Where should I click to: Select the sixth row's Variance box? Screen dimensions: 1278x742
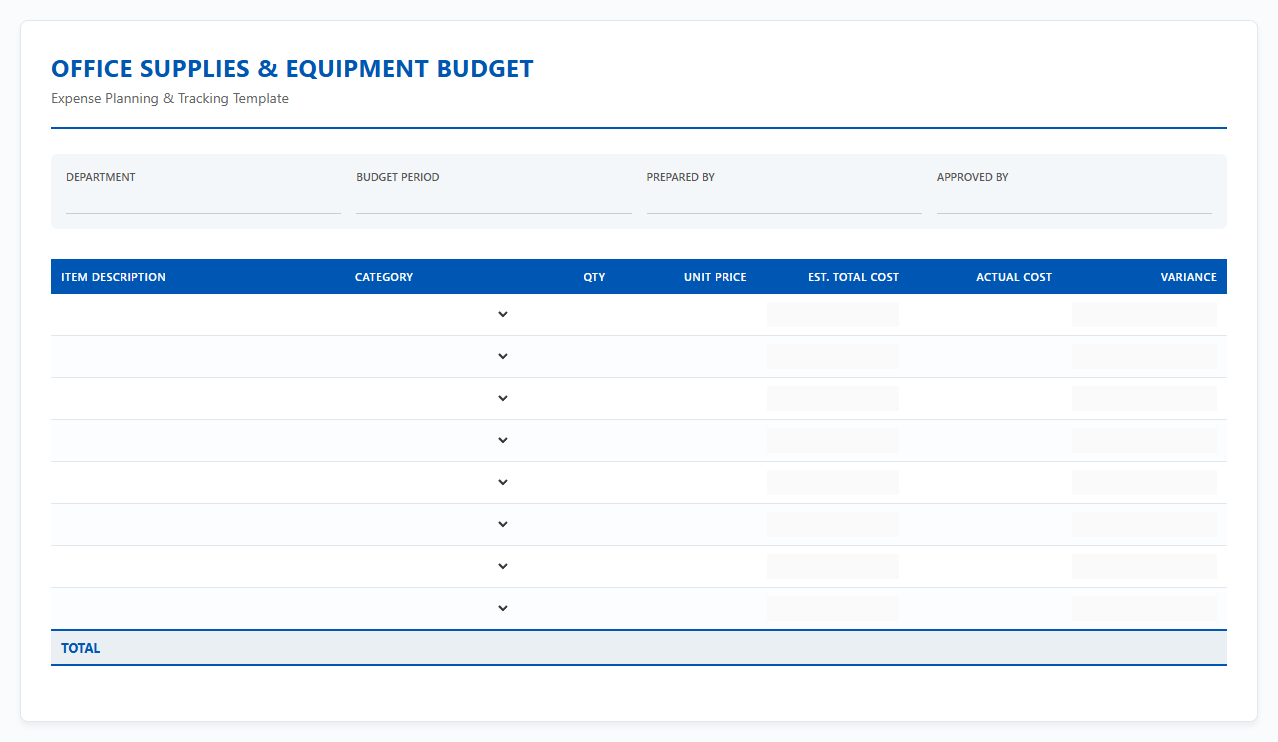[1144, 524]
